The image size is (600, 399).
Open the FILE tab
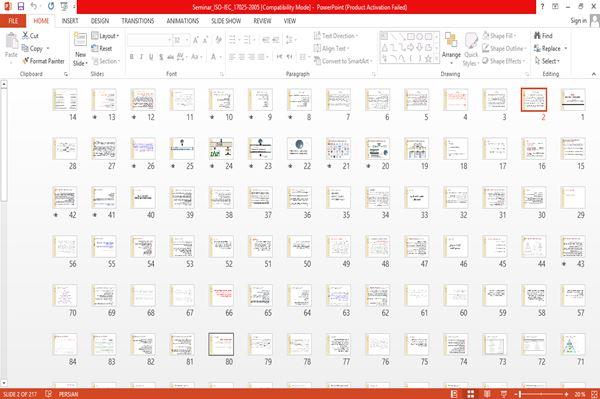pyautogui.click(x=13, y=21)
